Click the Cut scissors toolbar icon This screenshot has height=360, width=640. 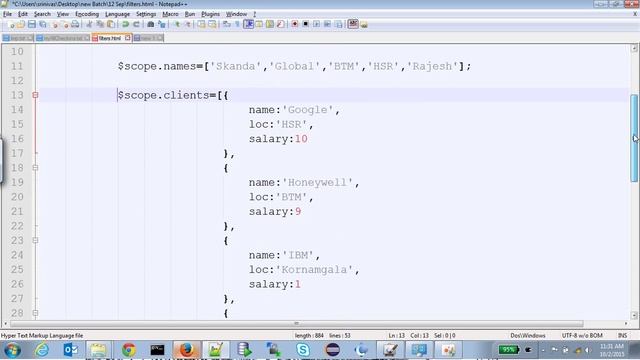pyautogui.click(x=89, y=24)
